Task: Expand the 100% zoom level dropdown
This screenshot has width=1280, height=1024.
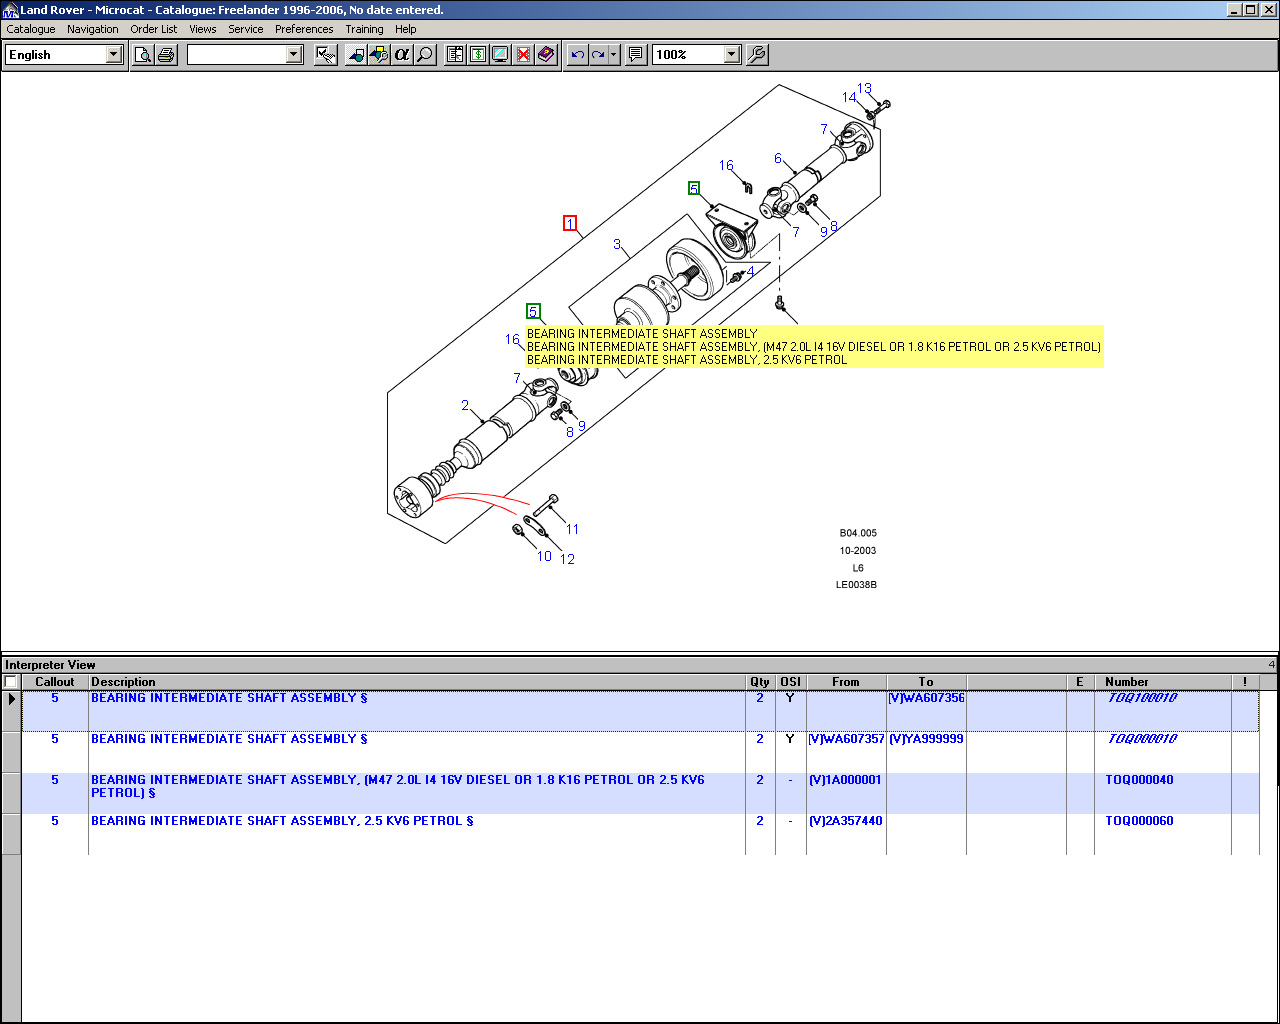Action: coord(731,55)
